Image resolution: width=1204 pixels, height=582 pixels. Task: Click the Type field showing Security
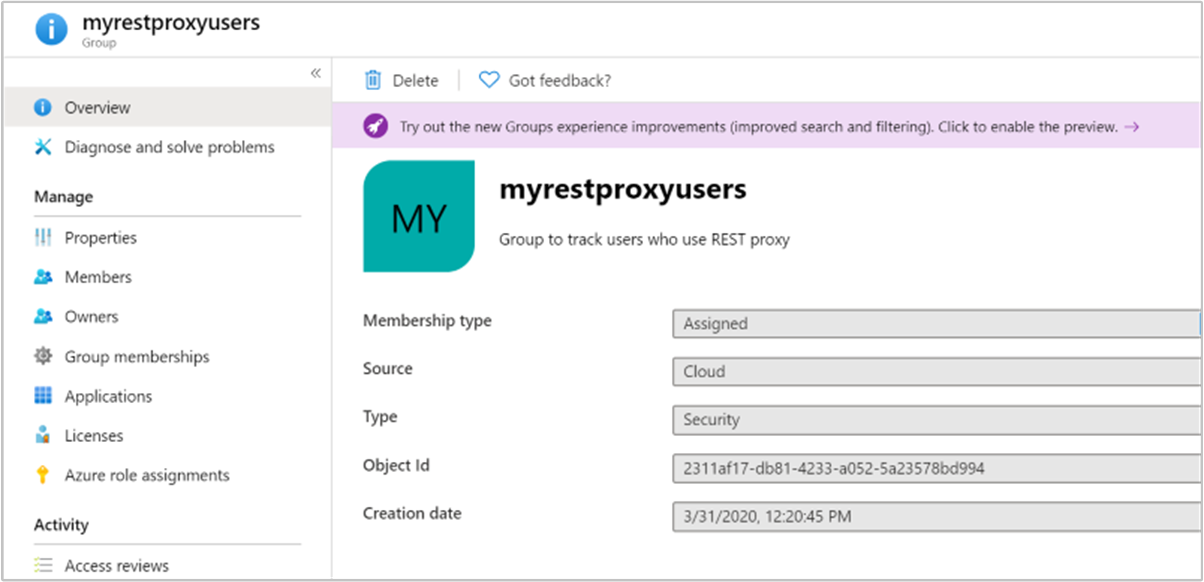tap(937, 420)
